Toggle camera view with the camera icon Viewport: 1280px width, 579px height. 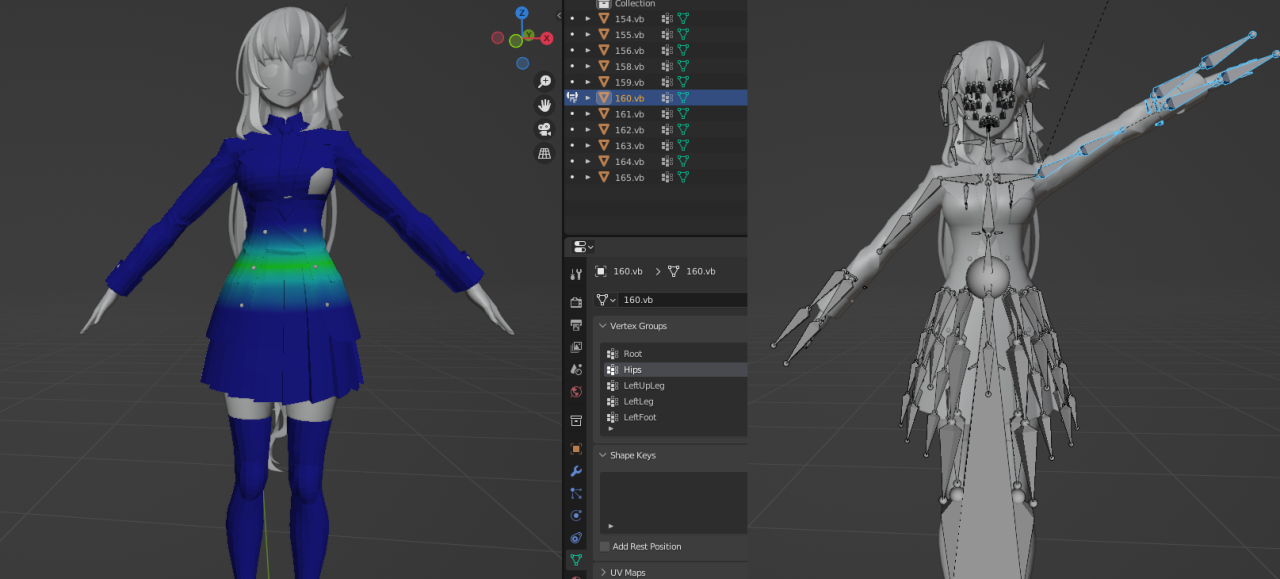[544, 129]
